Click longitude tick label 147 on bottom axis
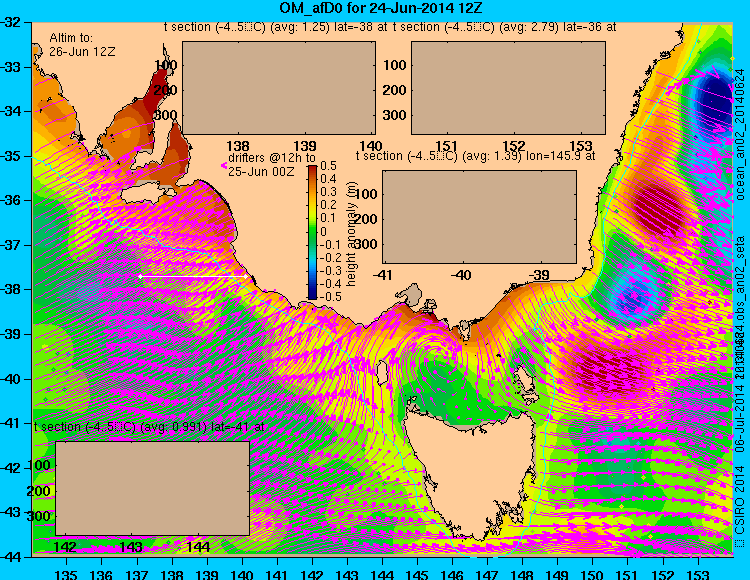Screen dimensions: 750x580 pyautogui.click(x=487, y=574)
